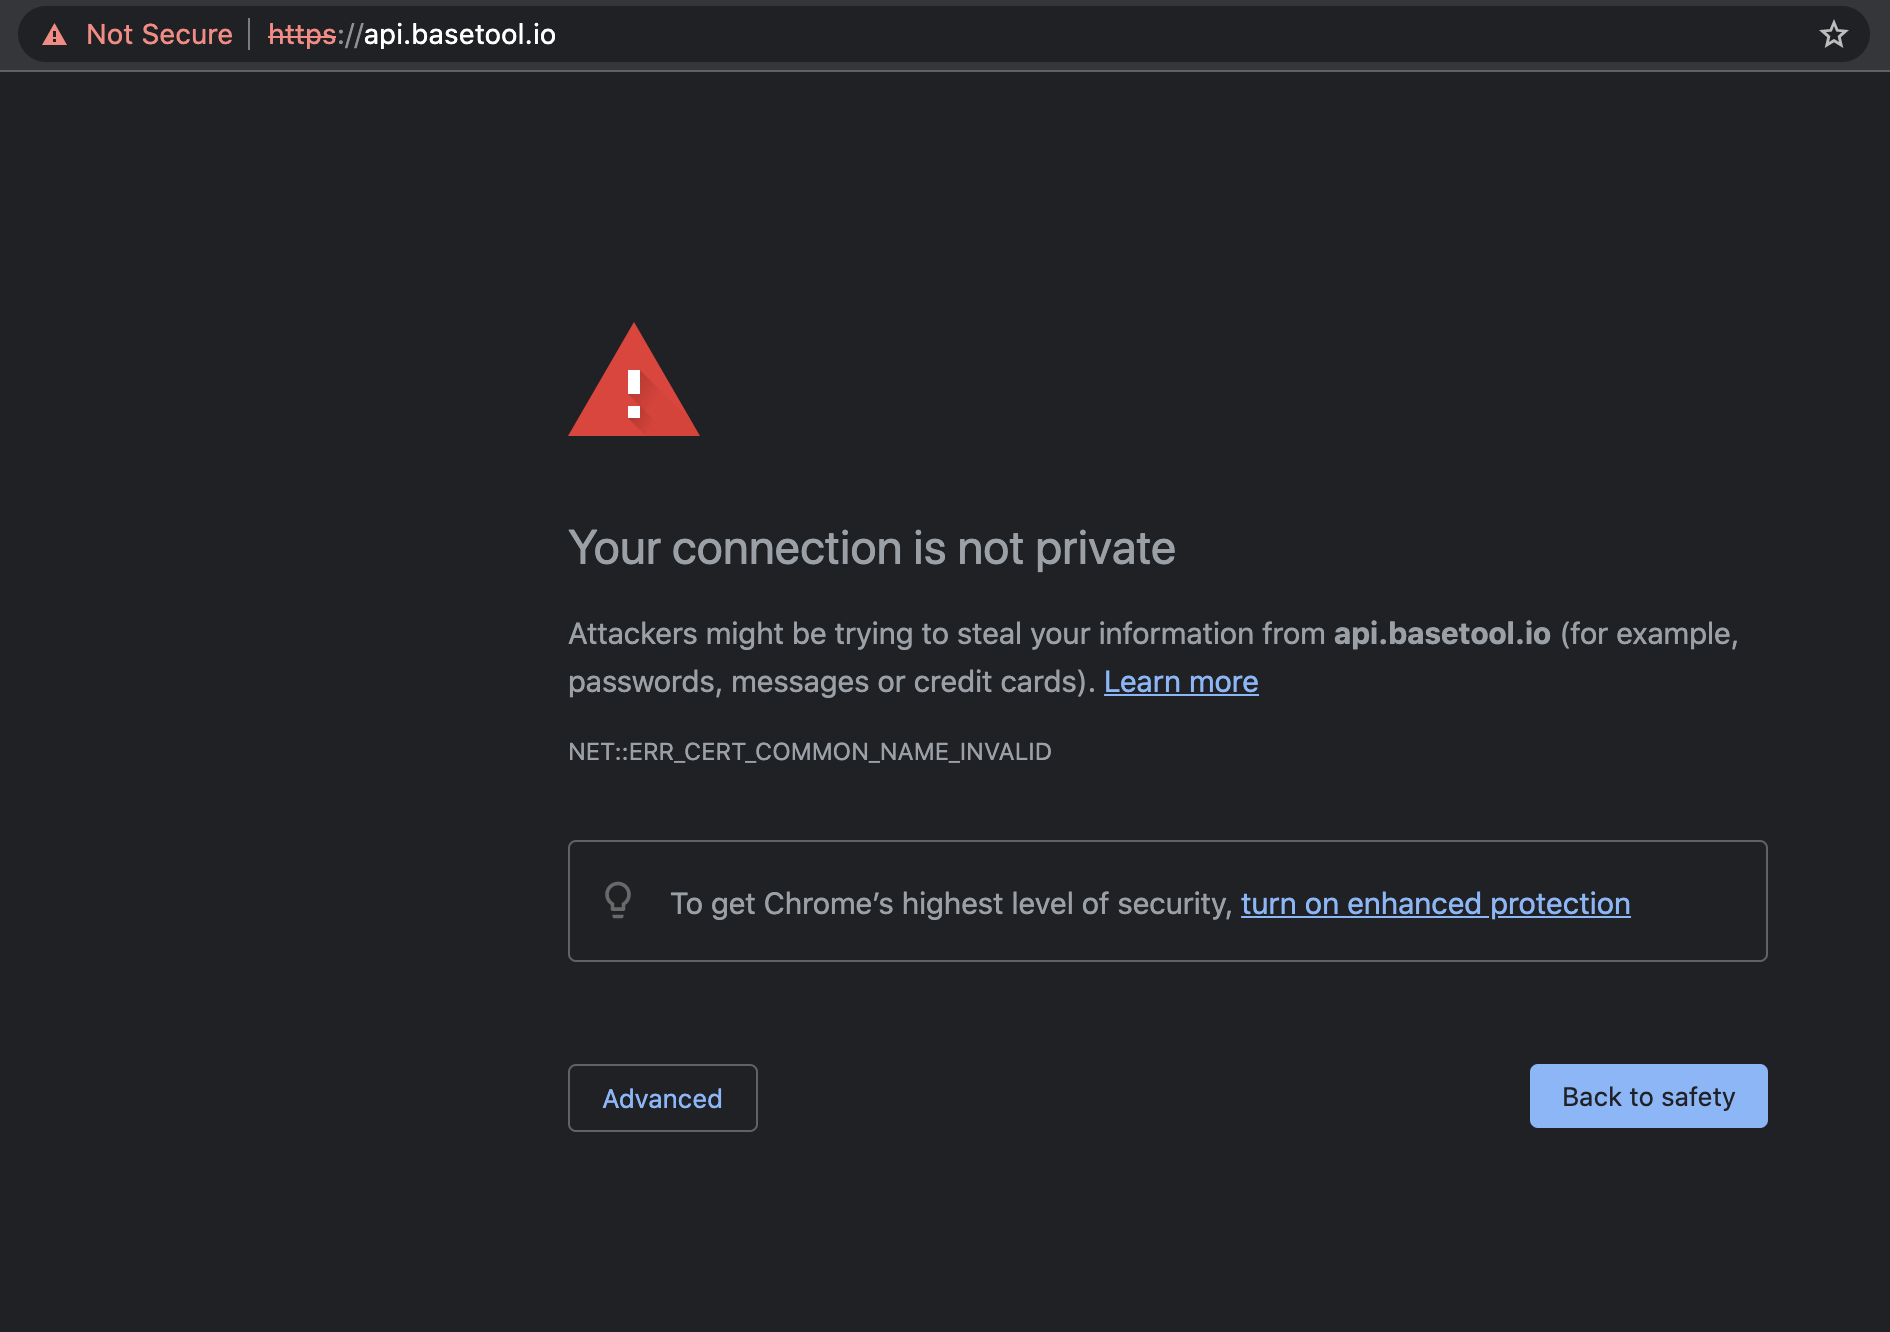
Task: Select the Not Secure label text
Action: point(159,34)
